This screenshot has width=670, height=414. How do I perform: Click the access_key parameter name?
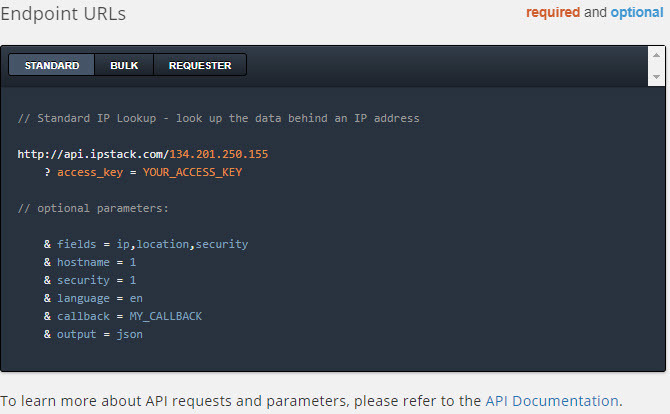tap(90, 172)
